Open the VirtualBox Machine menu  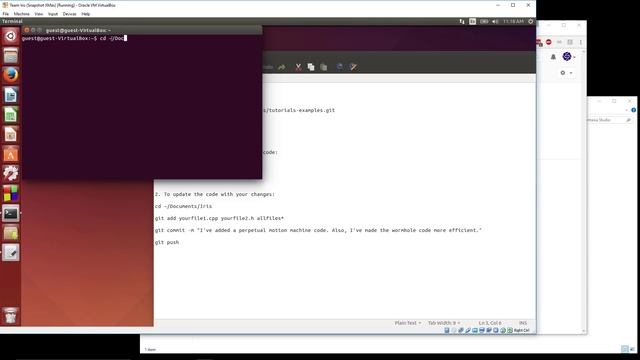(21, 14)
